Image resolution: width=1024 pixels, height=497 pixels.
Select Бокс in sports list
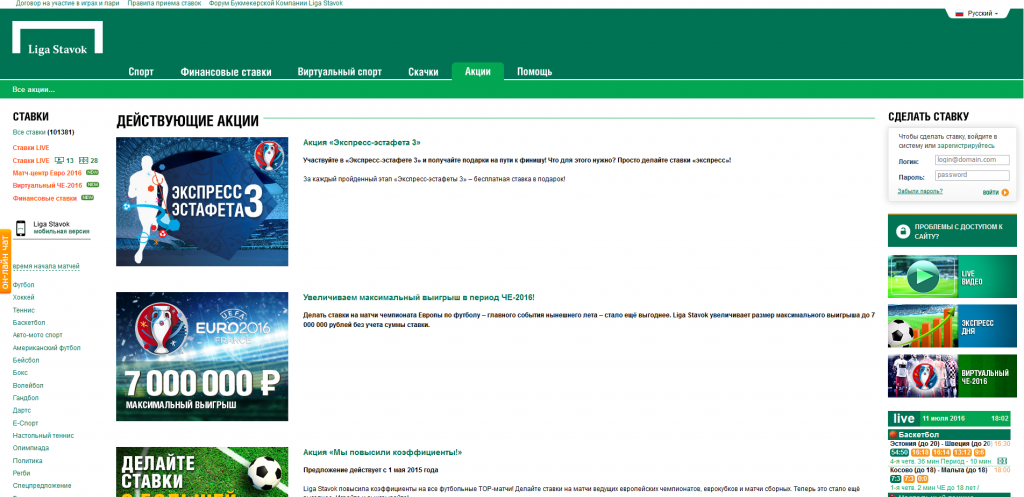tap(20, 372)
